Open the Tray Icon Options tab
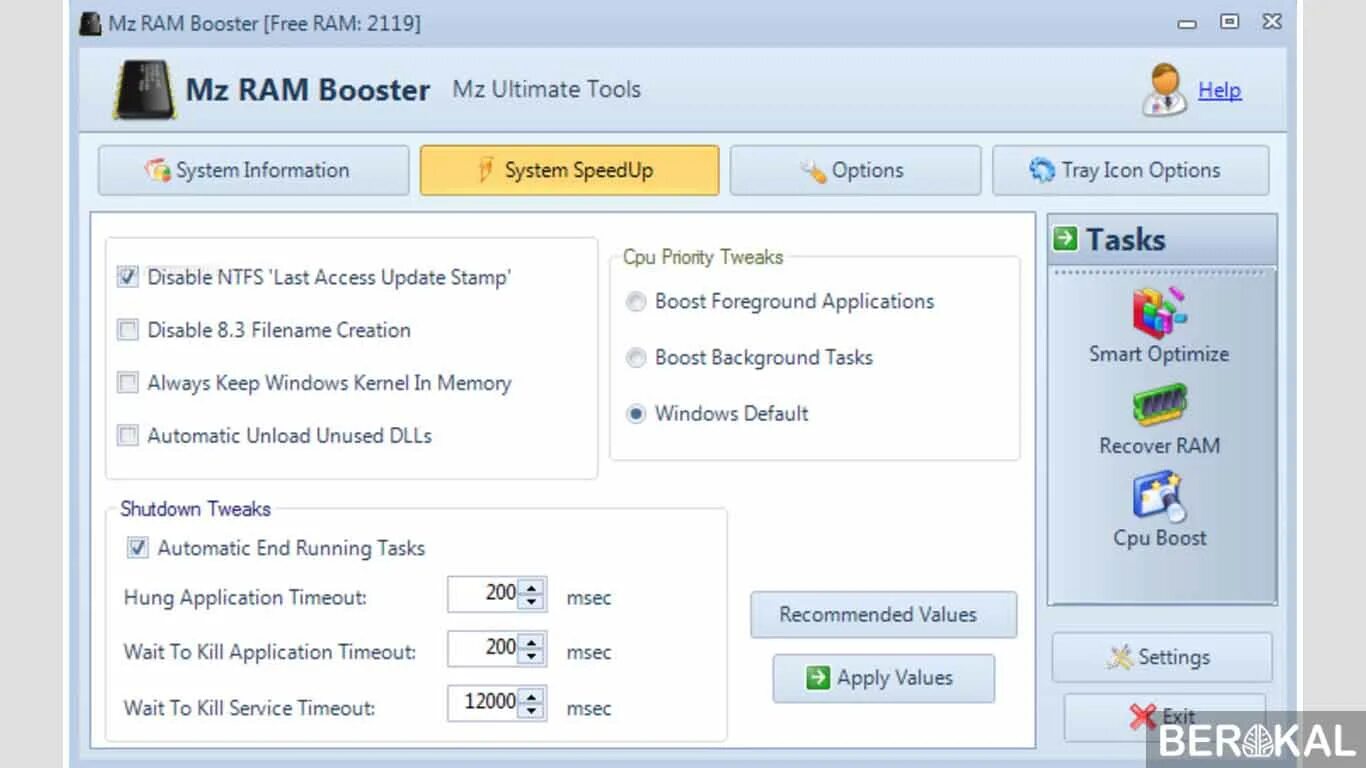This screenshot has width=1366, height=768. pos(1130,170)
